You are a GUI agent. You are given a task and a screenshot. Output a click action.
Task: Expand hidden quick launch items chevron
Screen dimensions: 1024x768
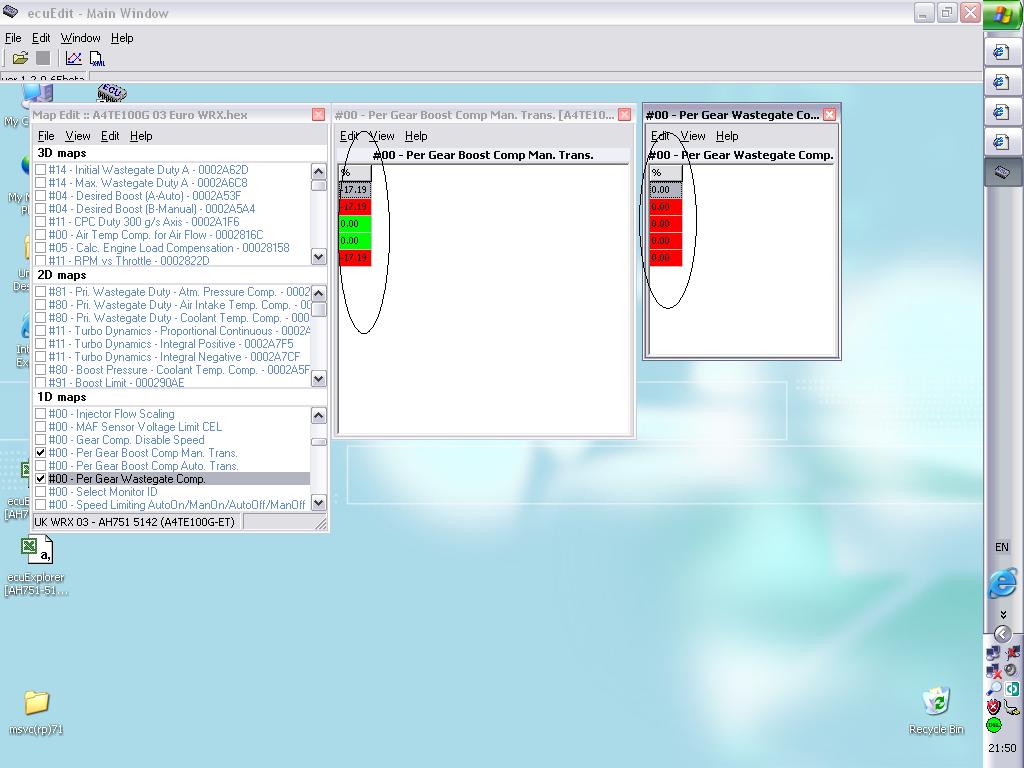coord(1003,615)
